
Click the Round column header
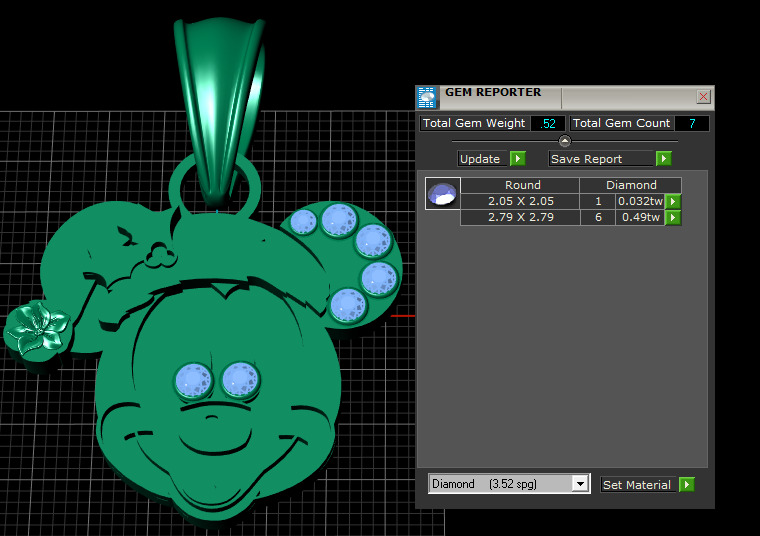point(520,185)
